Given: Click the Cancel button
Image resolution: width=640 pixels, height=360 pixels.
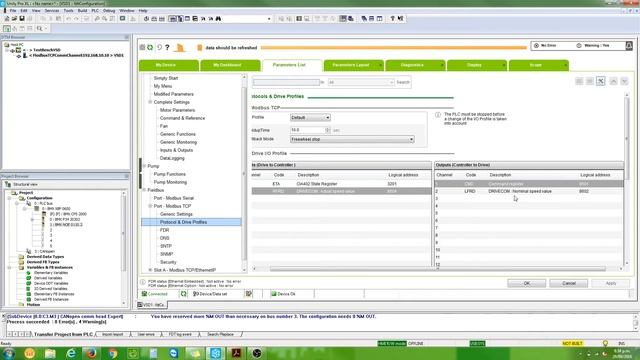Looking at the screenshot, I should point(569,283).
